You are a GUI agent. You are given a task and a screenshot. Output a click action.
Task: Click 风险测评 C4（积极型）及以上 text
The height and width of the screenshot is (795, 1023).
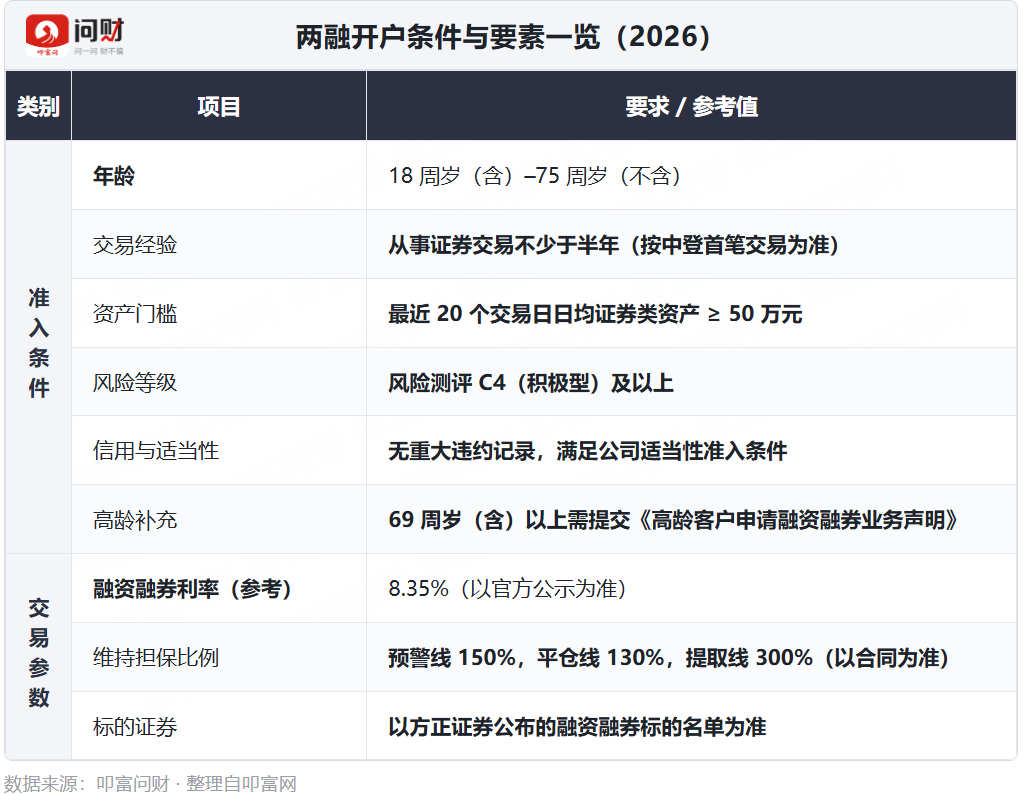[x=530, y=382]
